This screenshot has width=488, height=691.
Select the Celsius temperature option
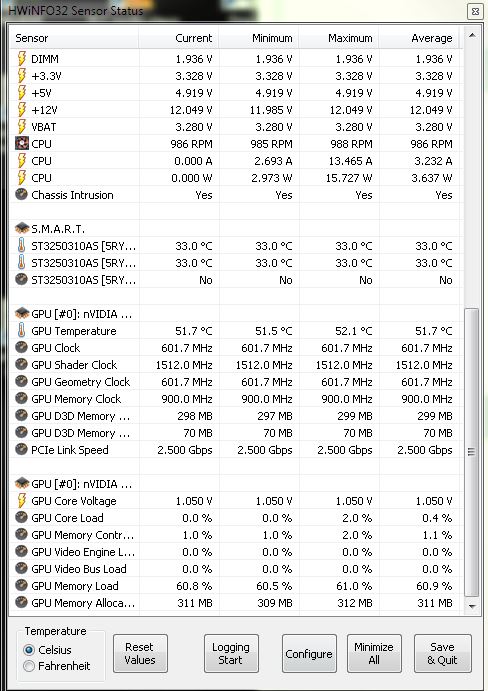29,650
